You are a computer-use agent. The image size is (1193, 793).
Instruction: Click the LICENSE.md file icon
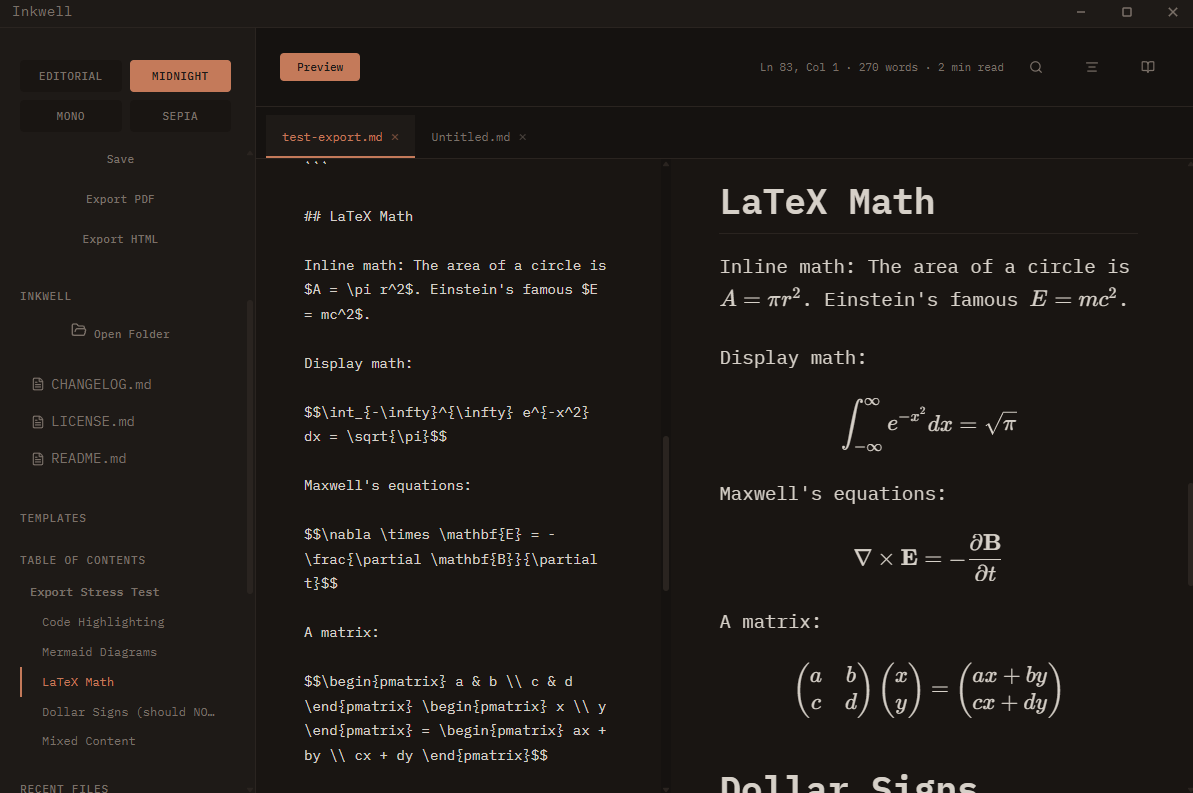(37, 422)
